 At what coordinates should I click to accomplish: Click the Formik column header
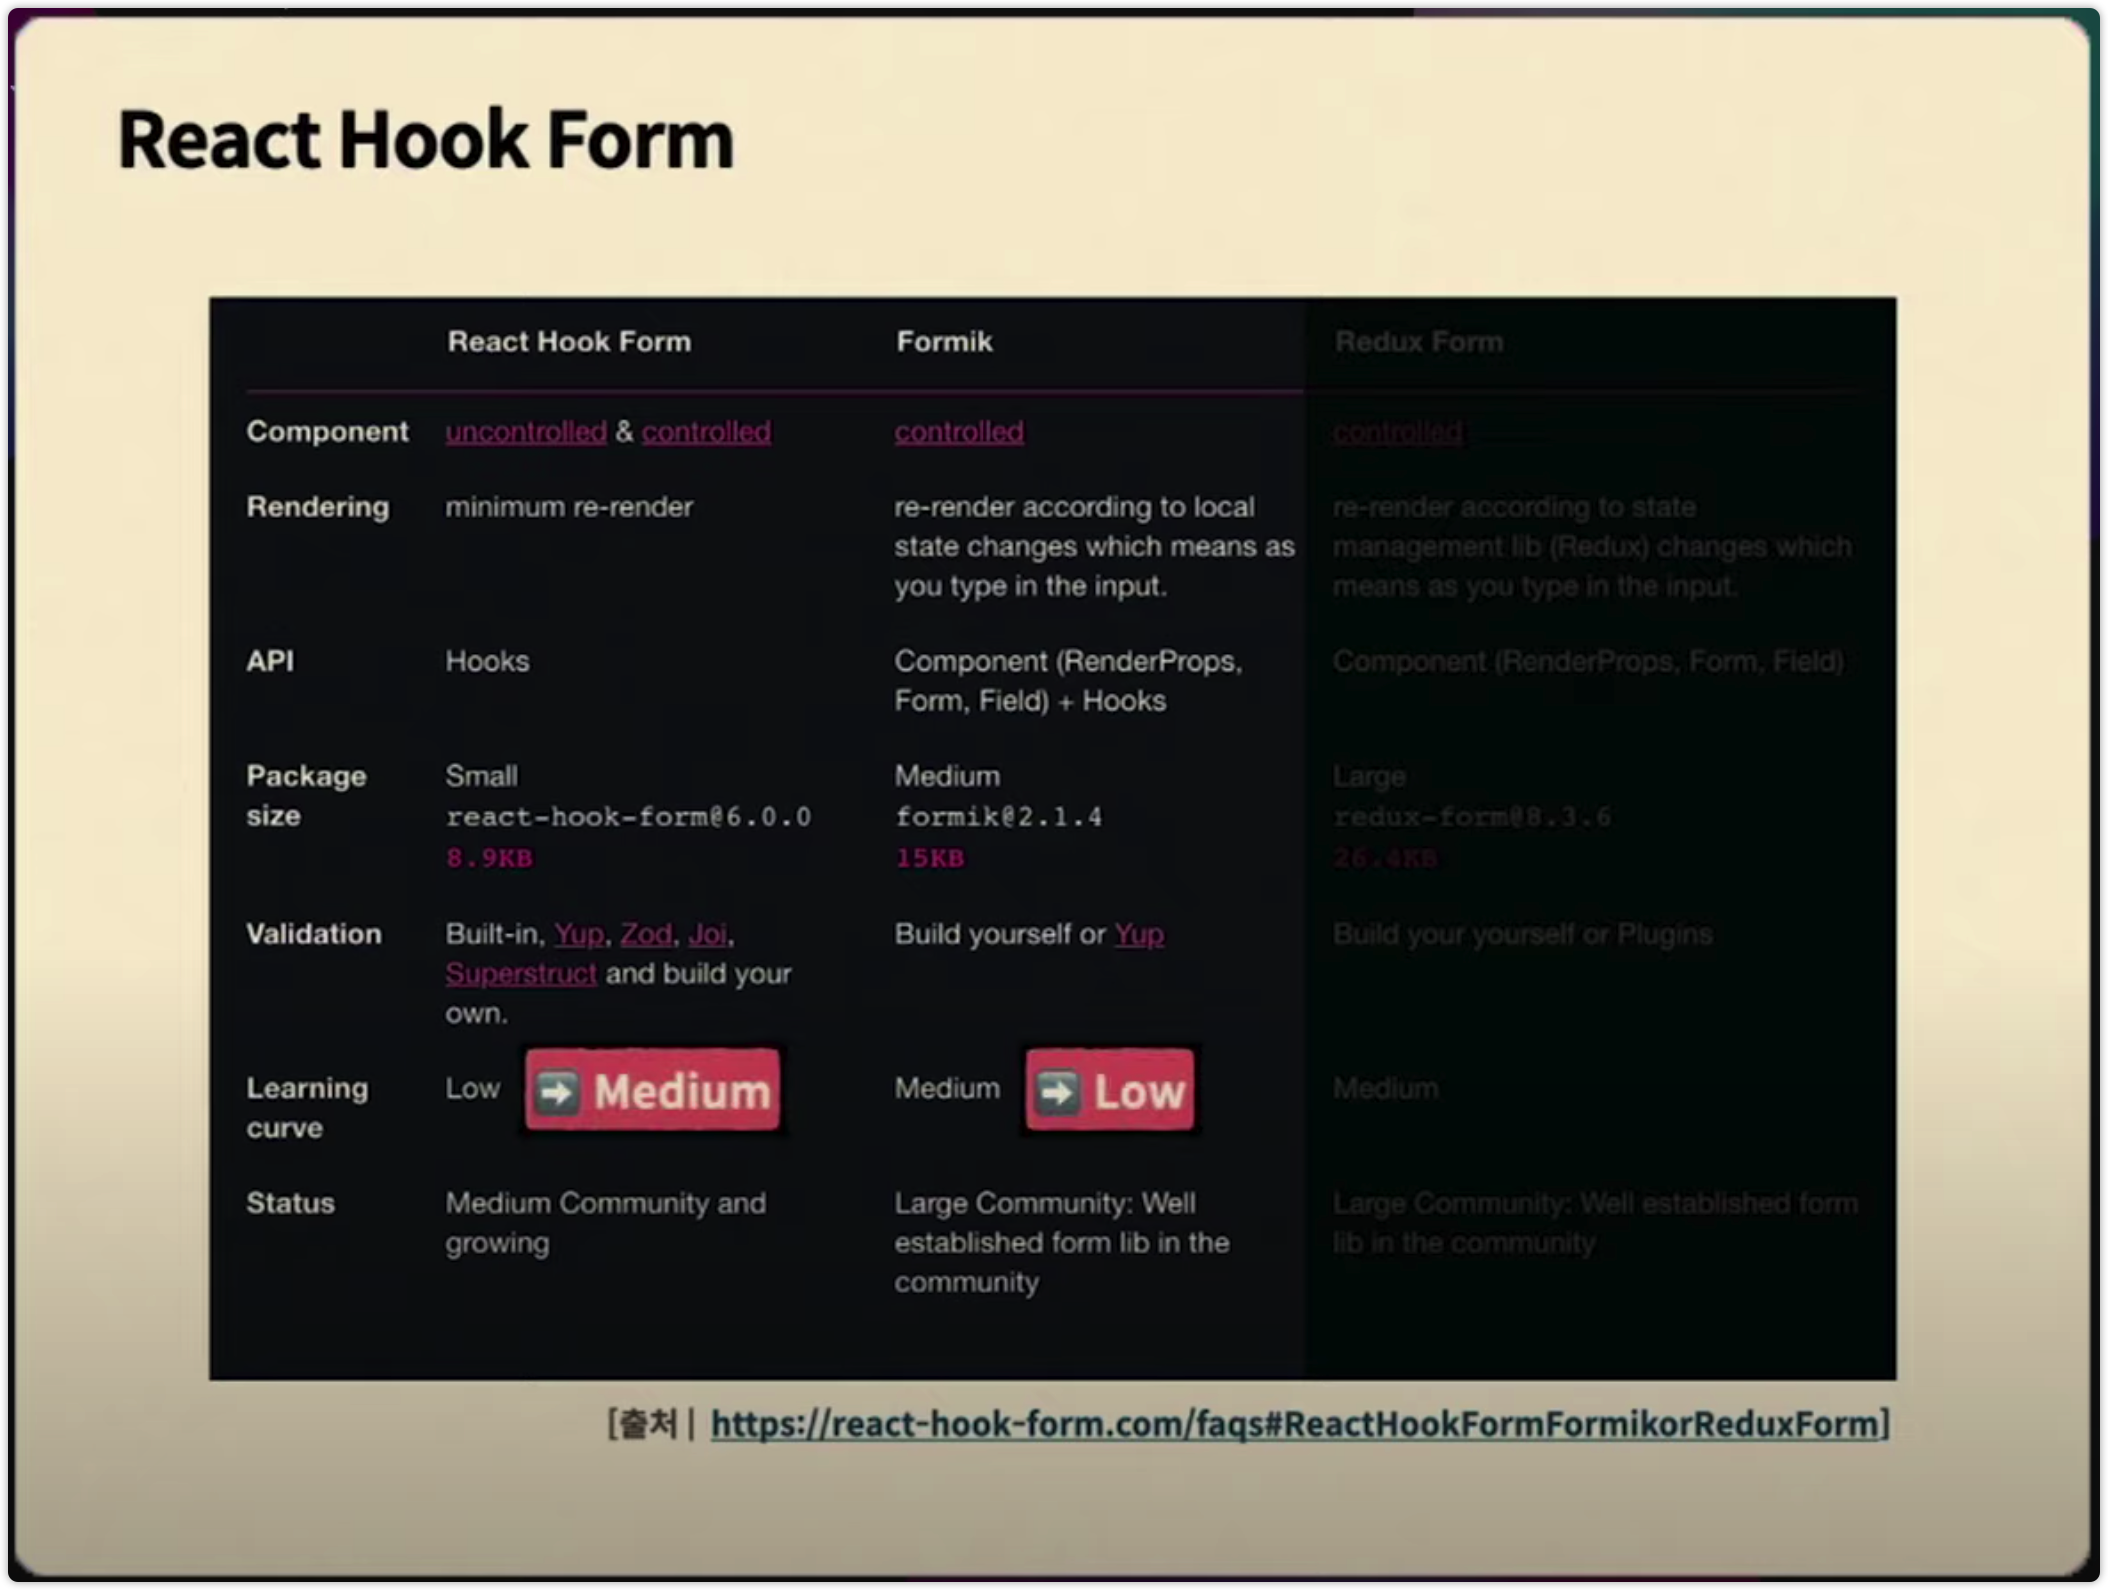coord(944,342)
